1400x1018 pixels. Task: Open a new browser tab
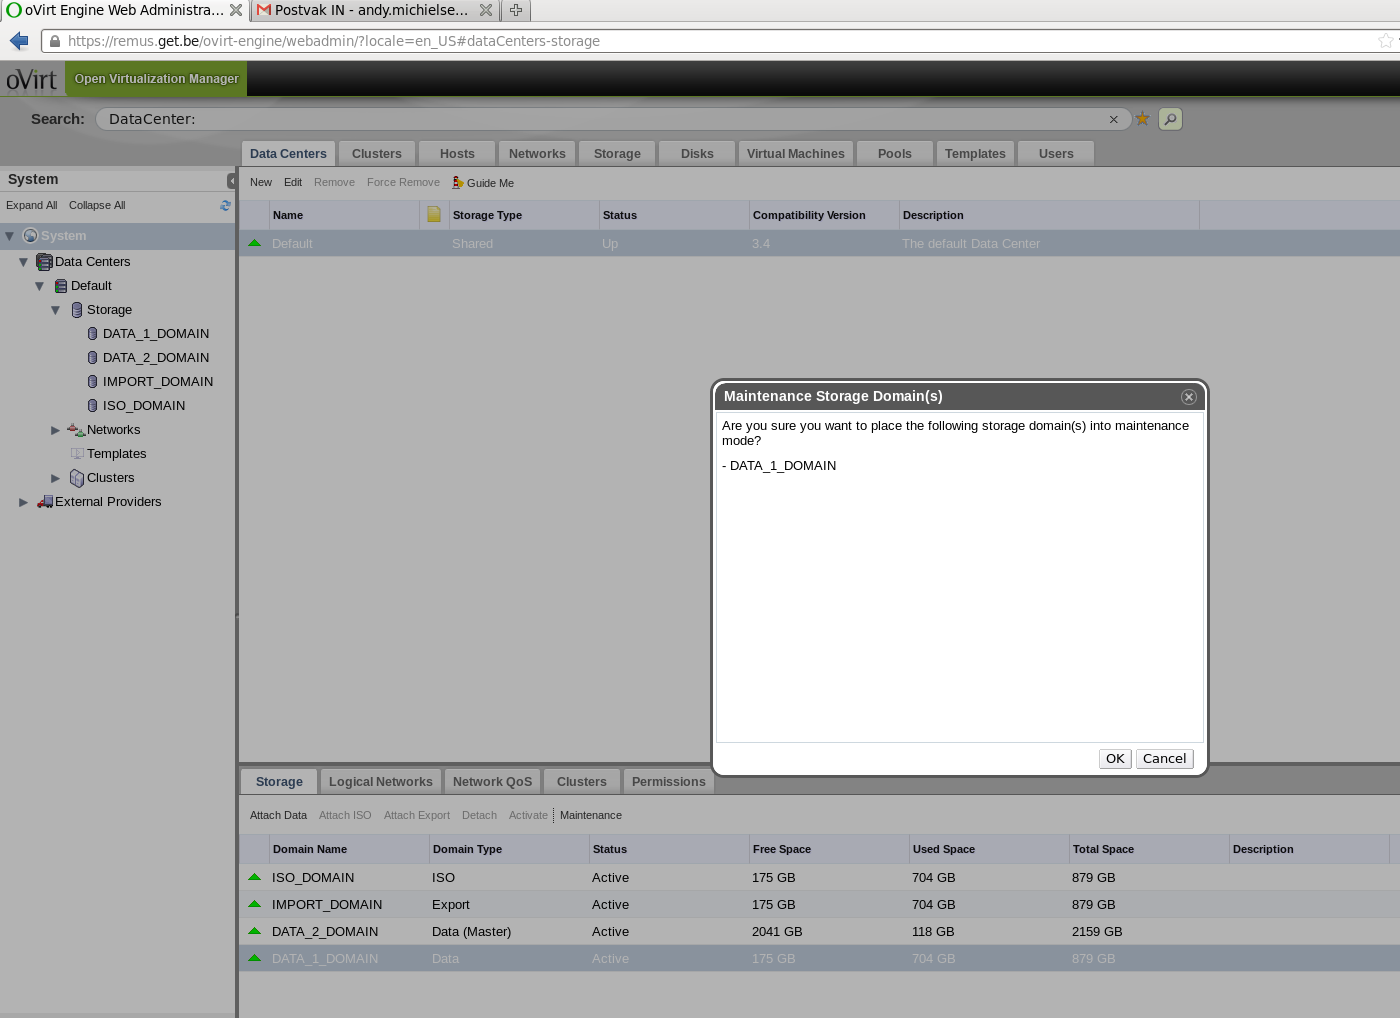click(516, 10)
